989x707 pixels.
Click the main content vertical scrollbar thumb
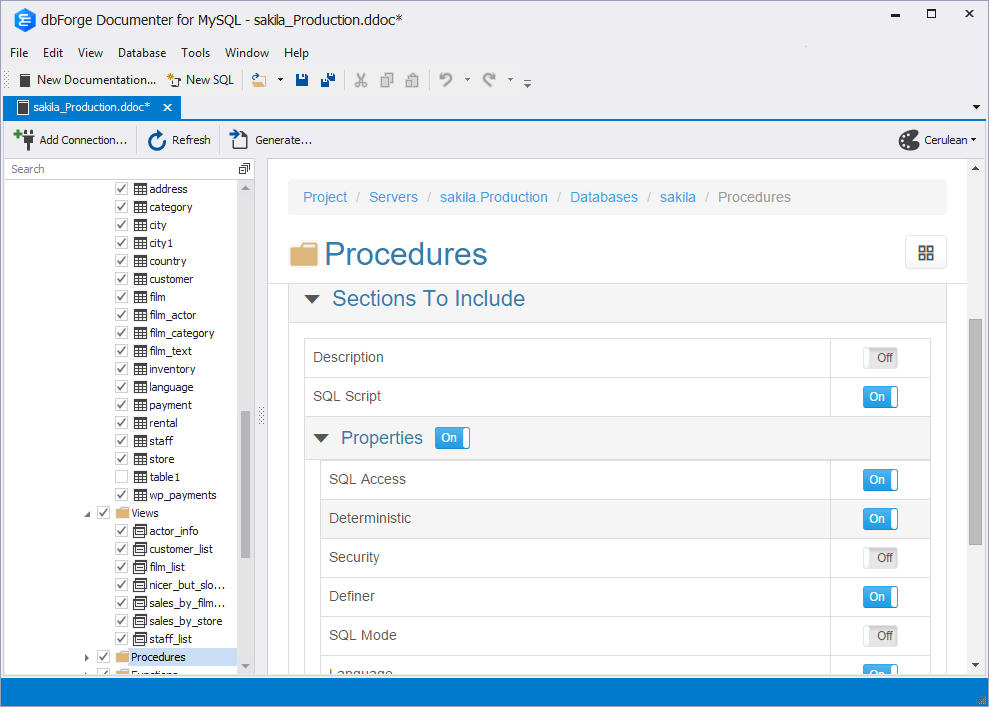(975, 431)
